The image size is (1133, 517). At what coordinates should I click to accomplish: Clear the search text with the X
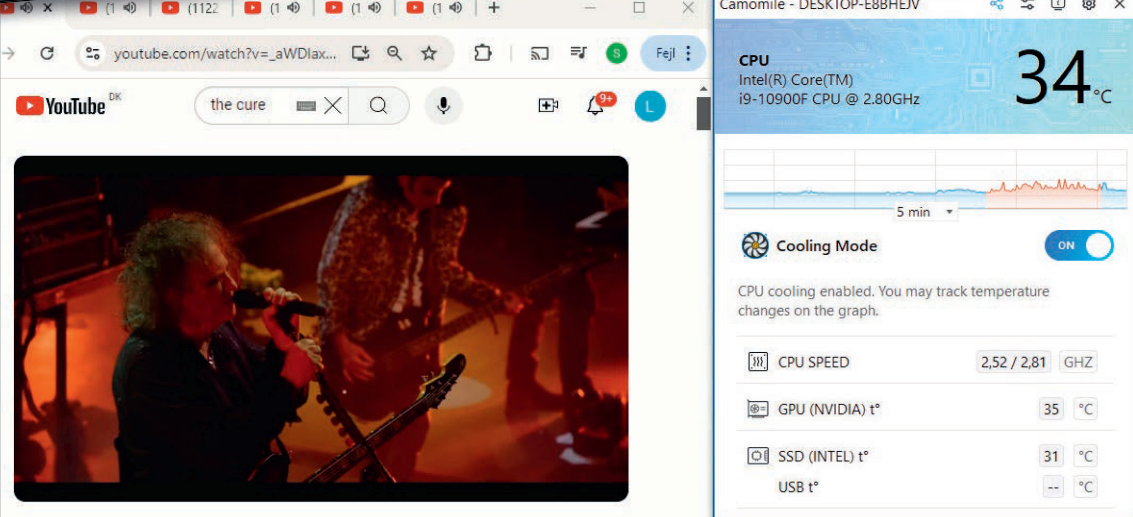tap(333, 105)
